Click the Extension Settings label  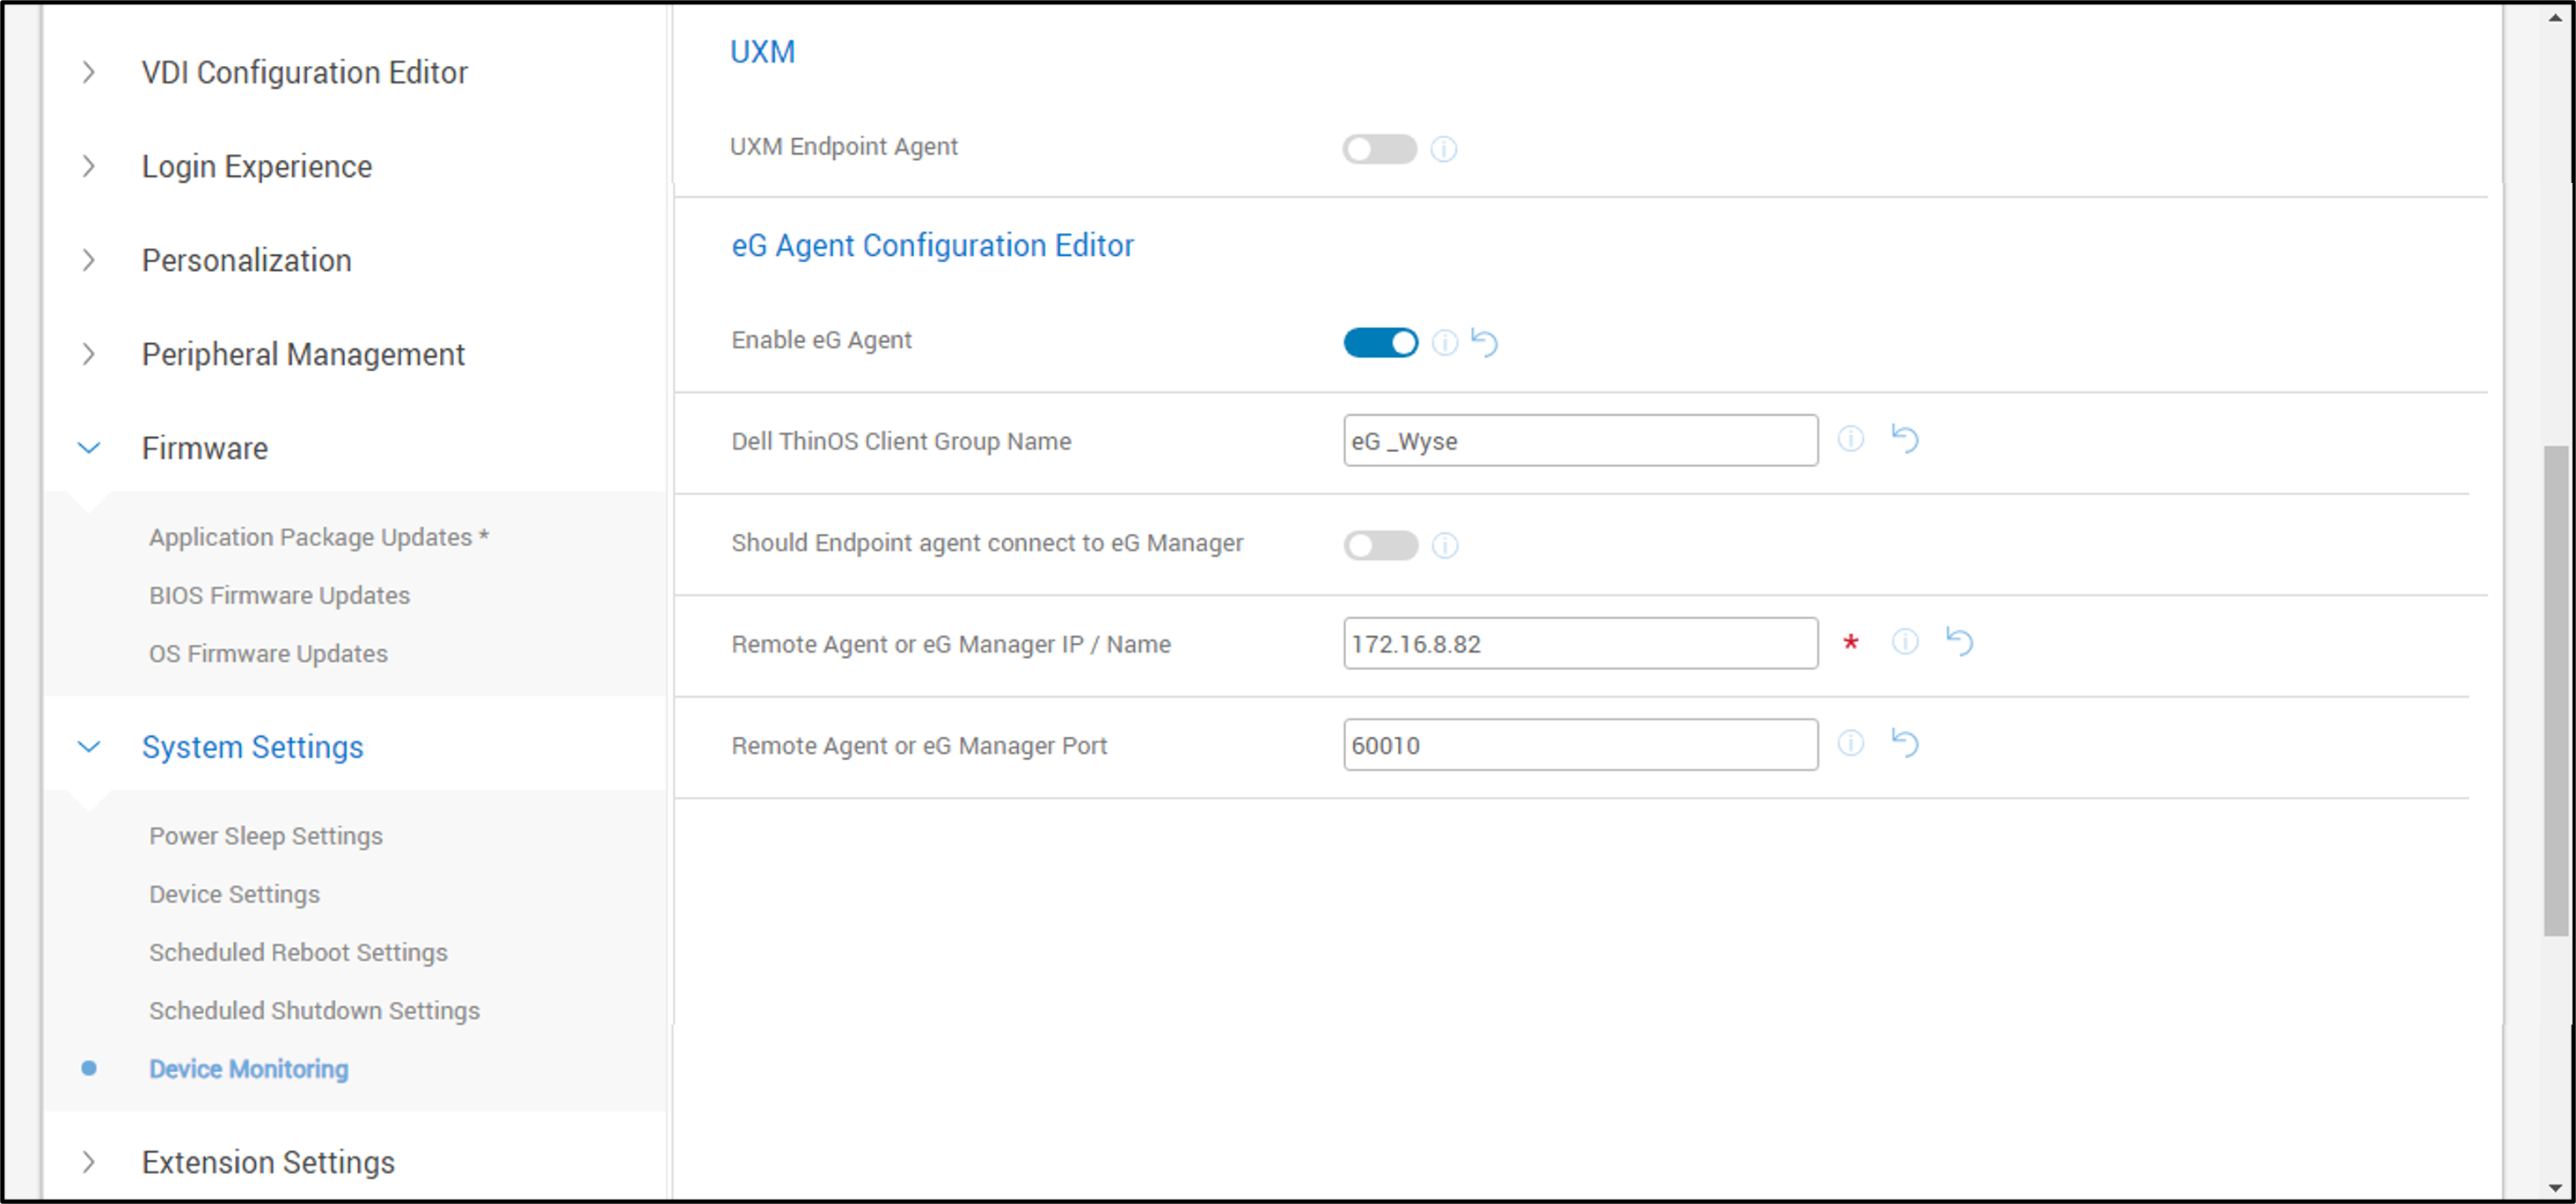268,1162
